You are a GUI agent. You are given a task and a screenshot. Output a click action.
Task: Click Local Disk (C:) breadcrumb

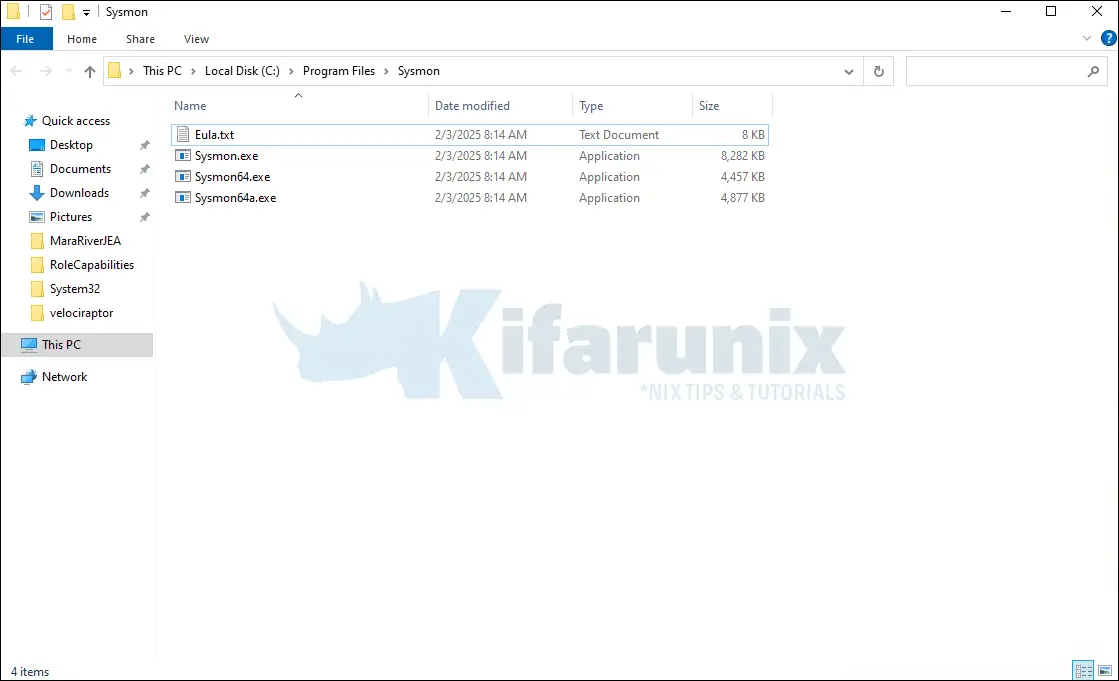click(x=242, y=71)
